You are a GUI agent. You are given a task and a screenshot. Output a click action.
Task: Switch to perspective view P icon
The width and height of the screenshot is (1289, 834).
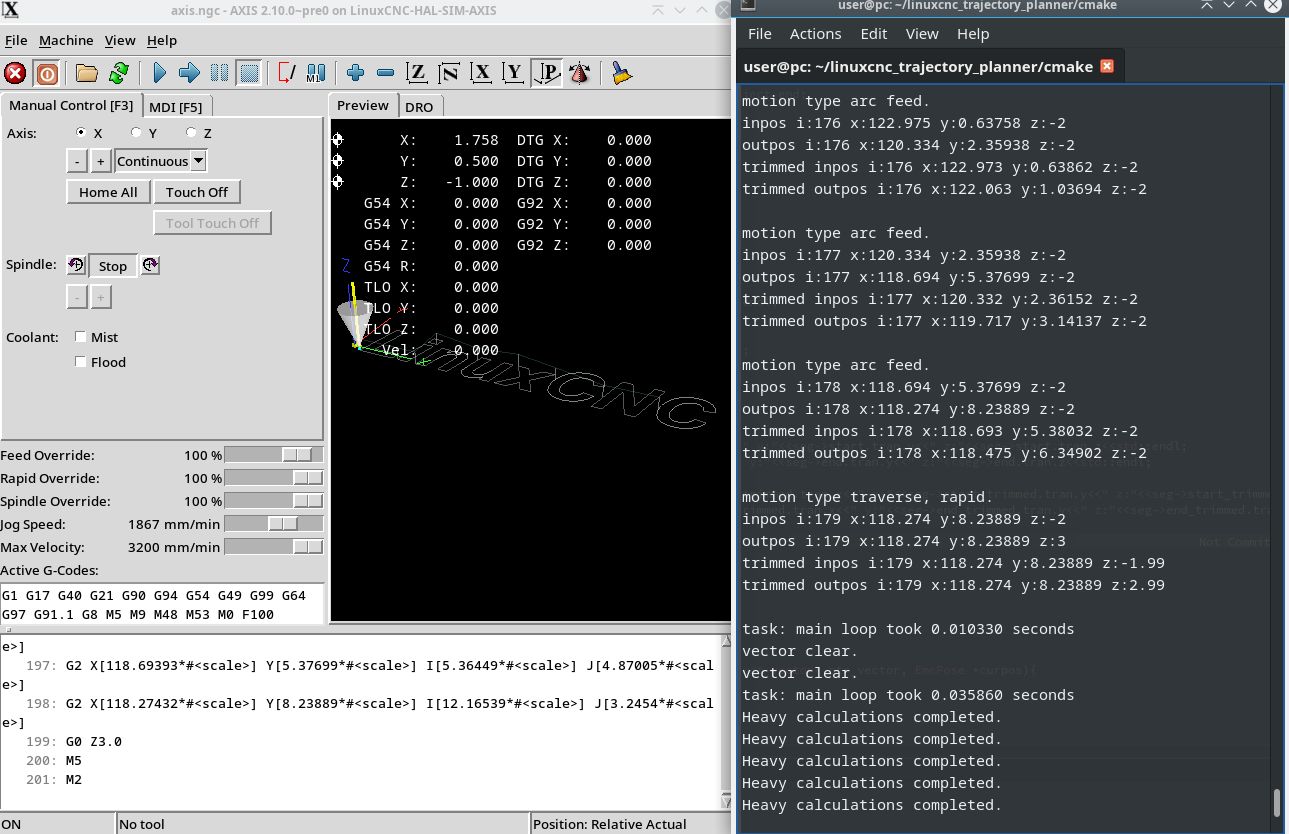546,73
